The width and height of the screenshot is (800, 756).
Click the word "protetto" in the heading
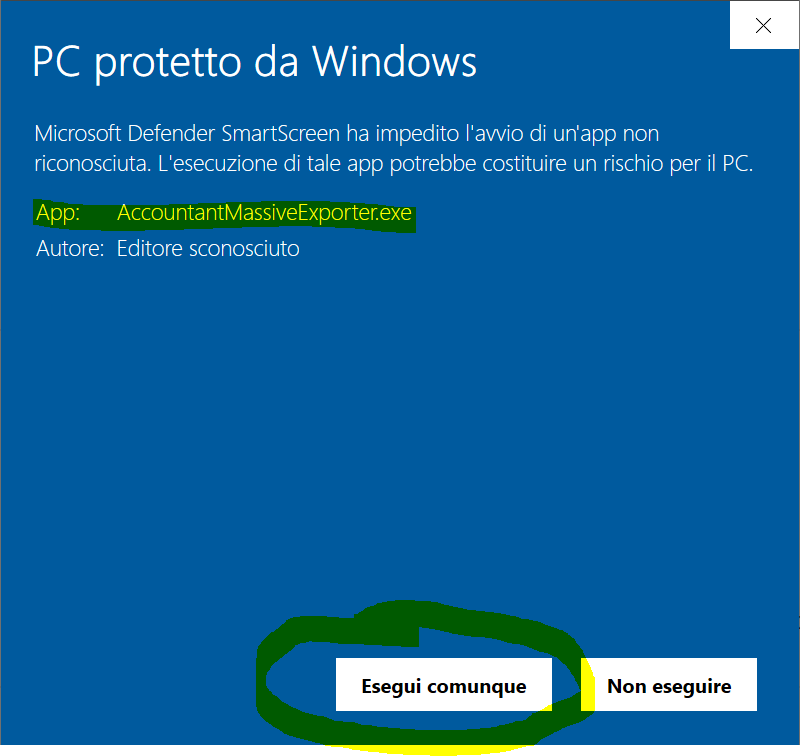pos(168,64)
